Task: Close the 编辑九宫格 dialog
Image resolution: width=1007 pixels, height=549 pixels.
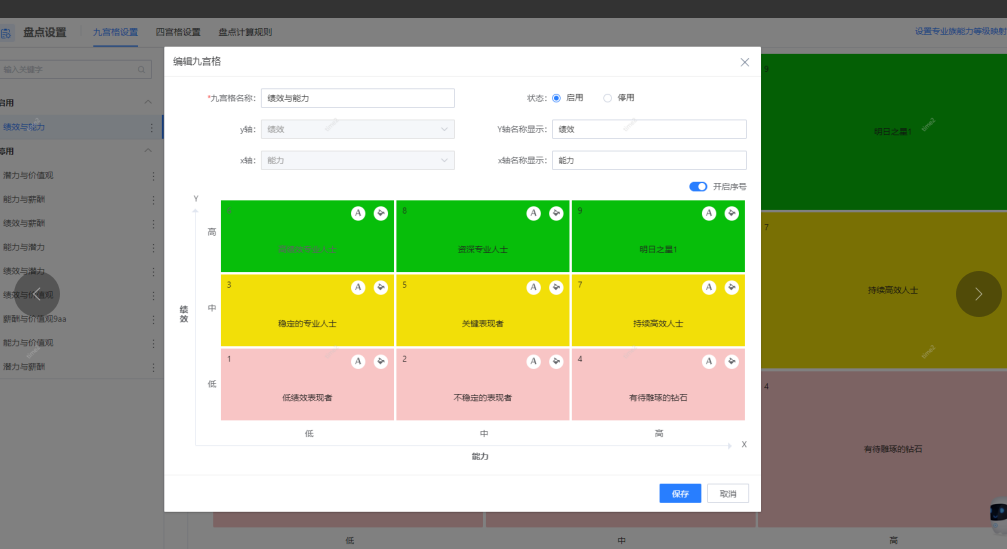Action: [744, 62]
